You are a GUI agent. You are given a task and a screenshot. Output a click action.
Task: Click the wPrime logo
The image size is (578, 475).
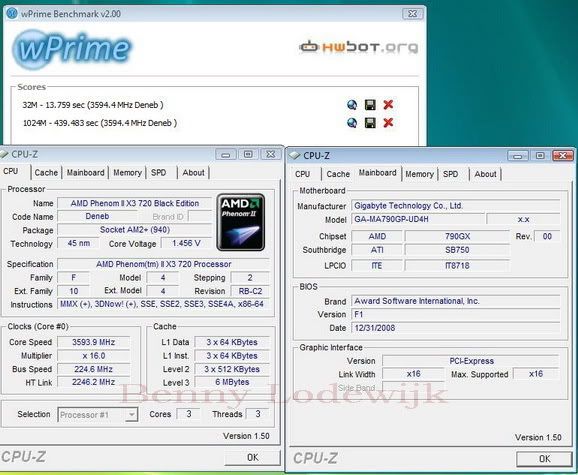tap(72, 49)
